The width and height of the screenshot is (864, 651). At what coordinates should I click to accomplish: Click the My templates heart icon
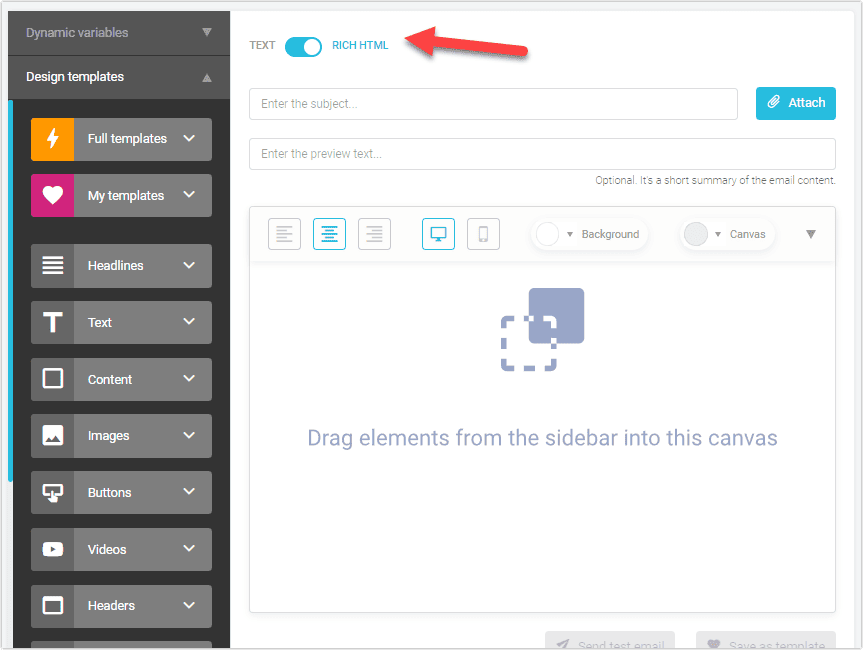pos(52,196)
